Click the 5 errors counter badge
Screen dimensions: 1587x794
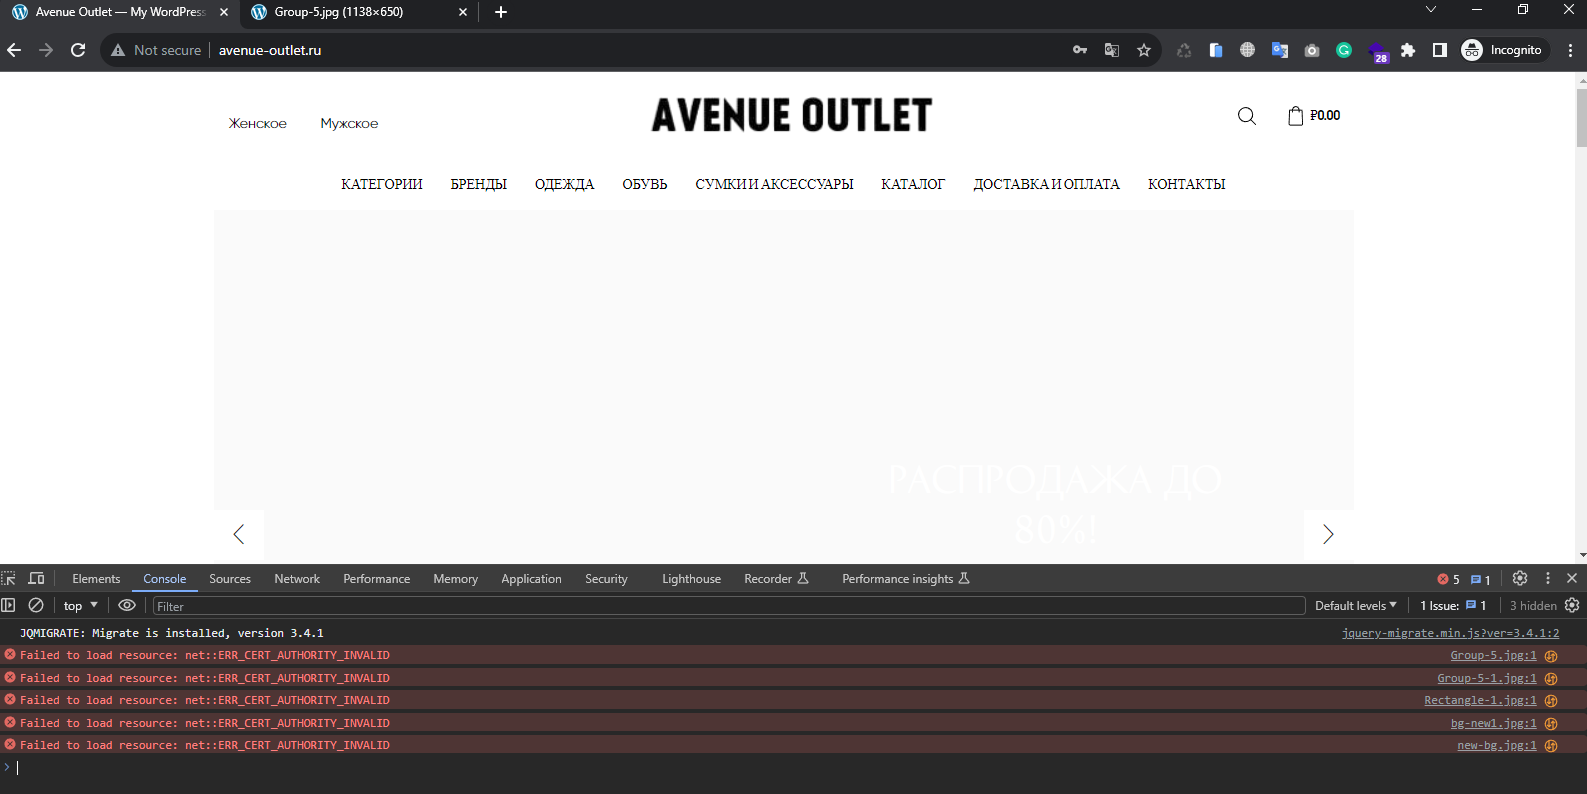[1449, 579]
